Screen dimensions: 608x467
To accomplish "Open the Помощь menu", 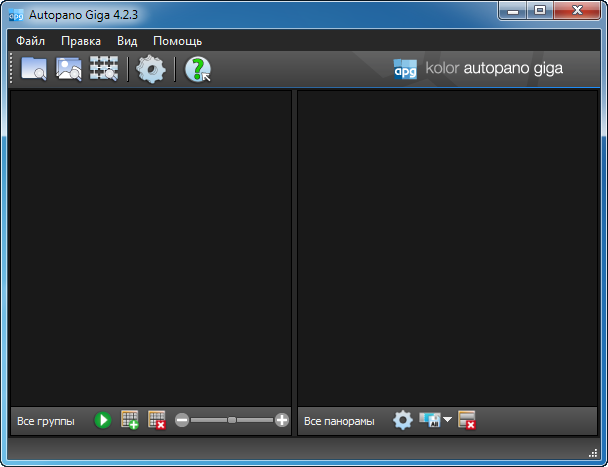I will (x=177, y=41).
